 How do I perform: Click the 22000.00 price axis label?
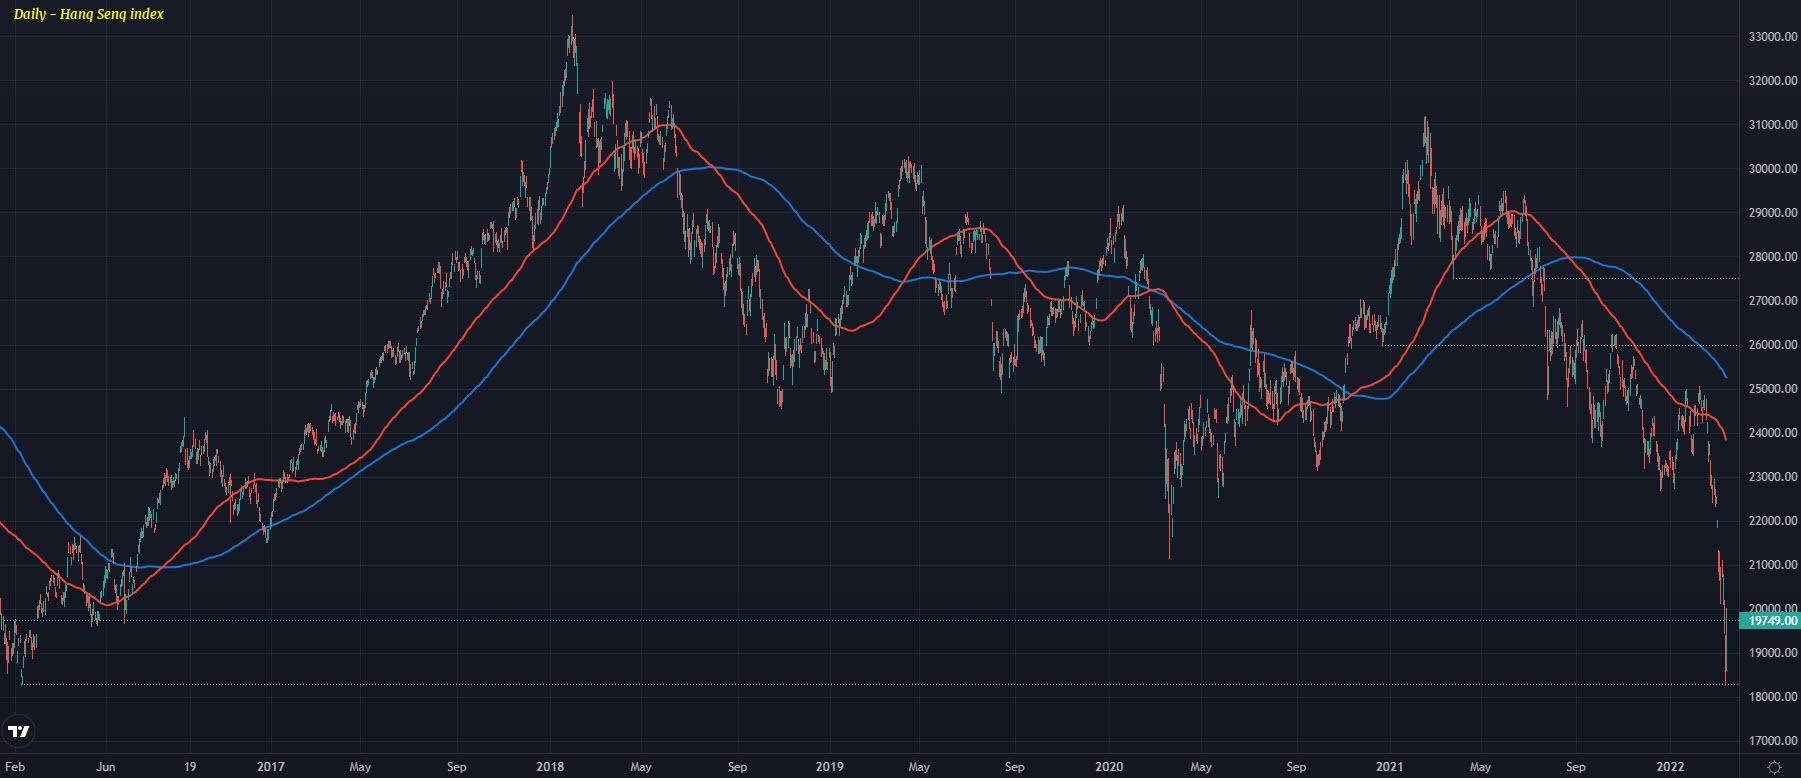(1772, 521)
